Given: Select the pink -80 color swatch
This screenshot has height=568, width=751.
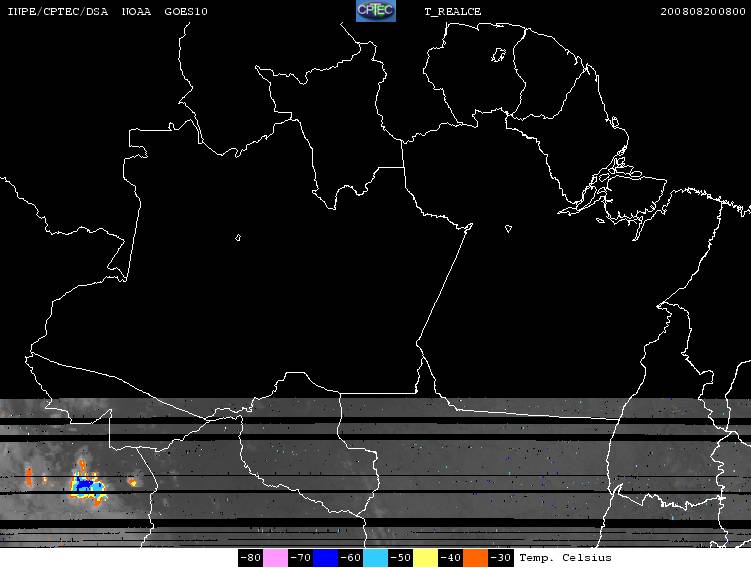Looking at the screenshot, I should pyautogui.click(x=275, y=558).
